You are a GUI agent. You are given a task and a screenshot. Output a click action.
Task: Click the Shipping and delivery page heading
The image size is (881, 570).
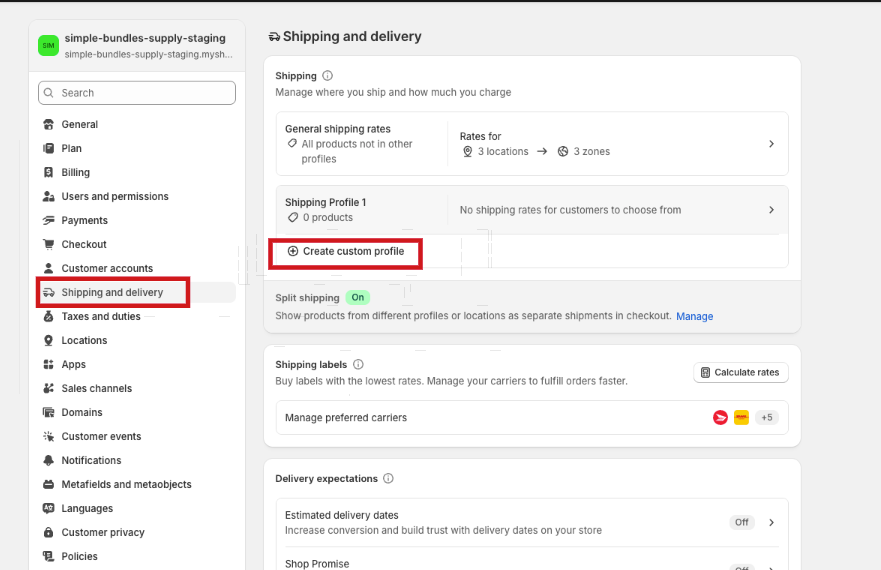point(352,37)
